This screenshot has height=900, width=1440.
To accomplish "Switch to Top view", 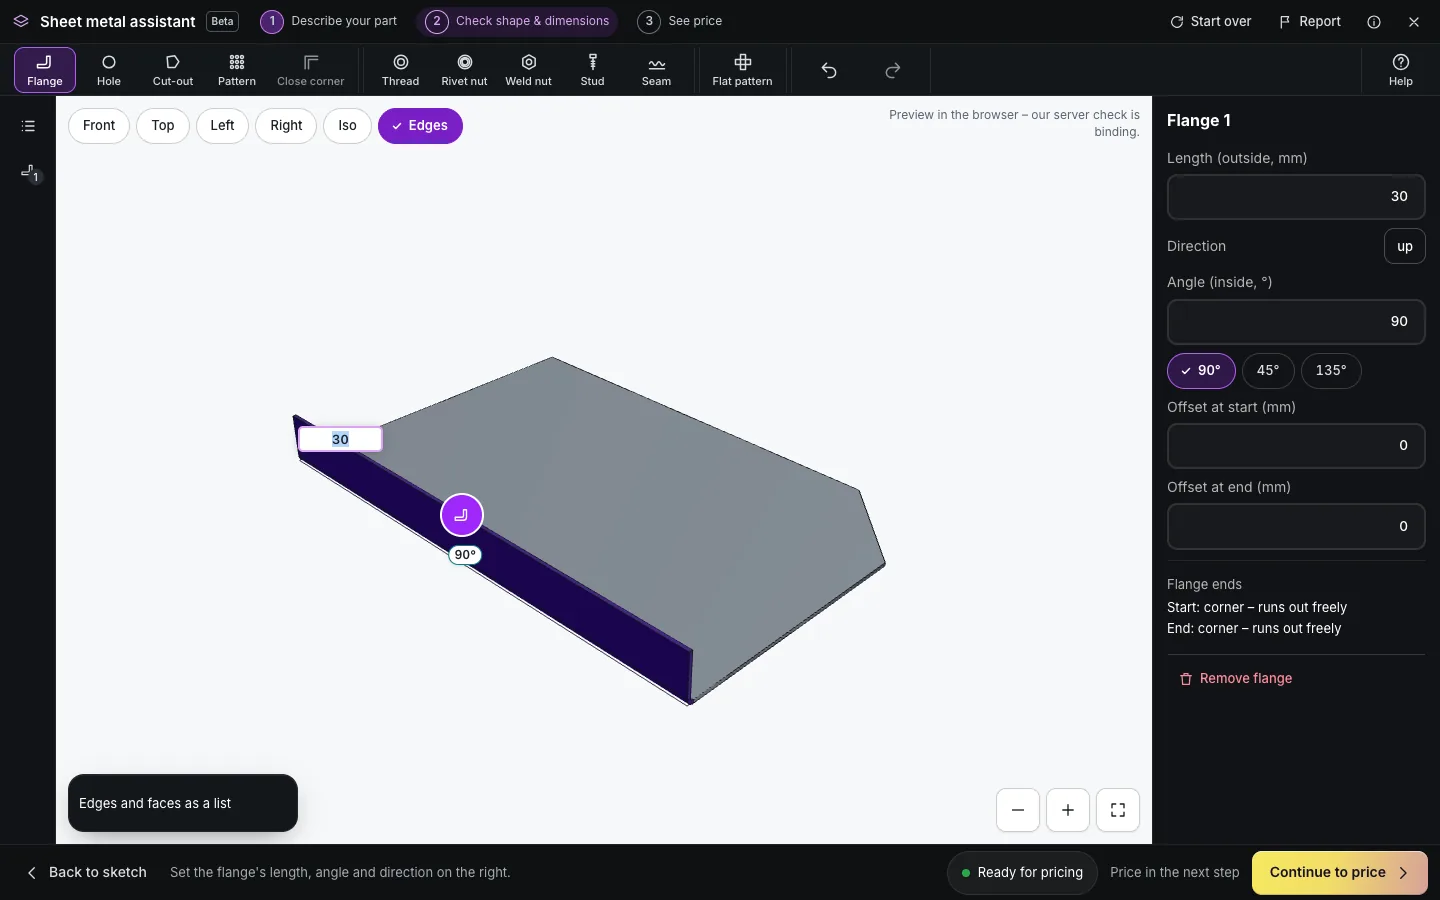I will (x=163, y=126).
